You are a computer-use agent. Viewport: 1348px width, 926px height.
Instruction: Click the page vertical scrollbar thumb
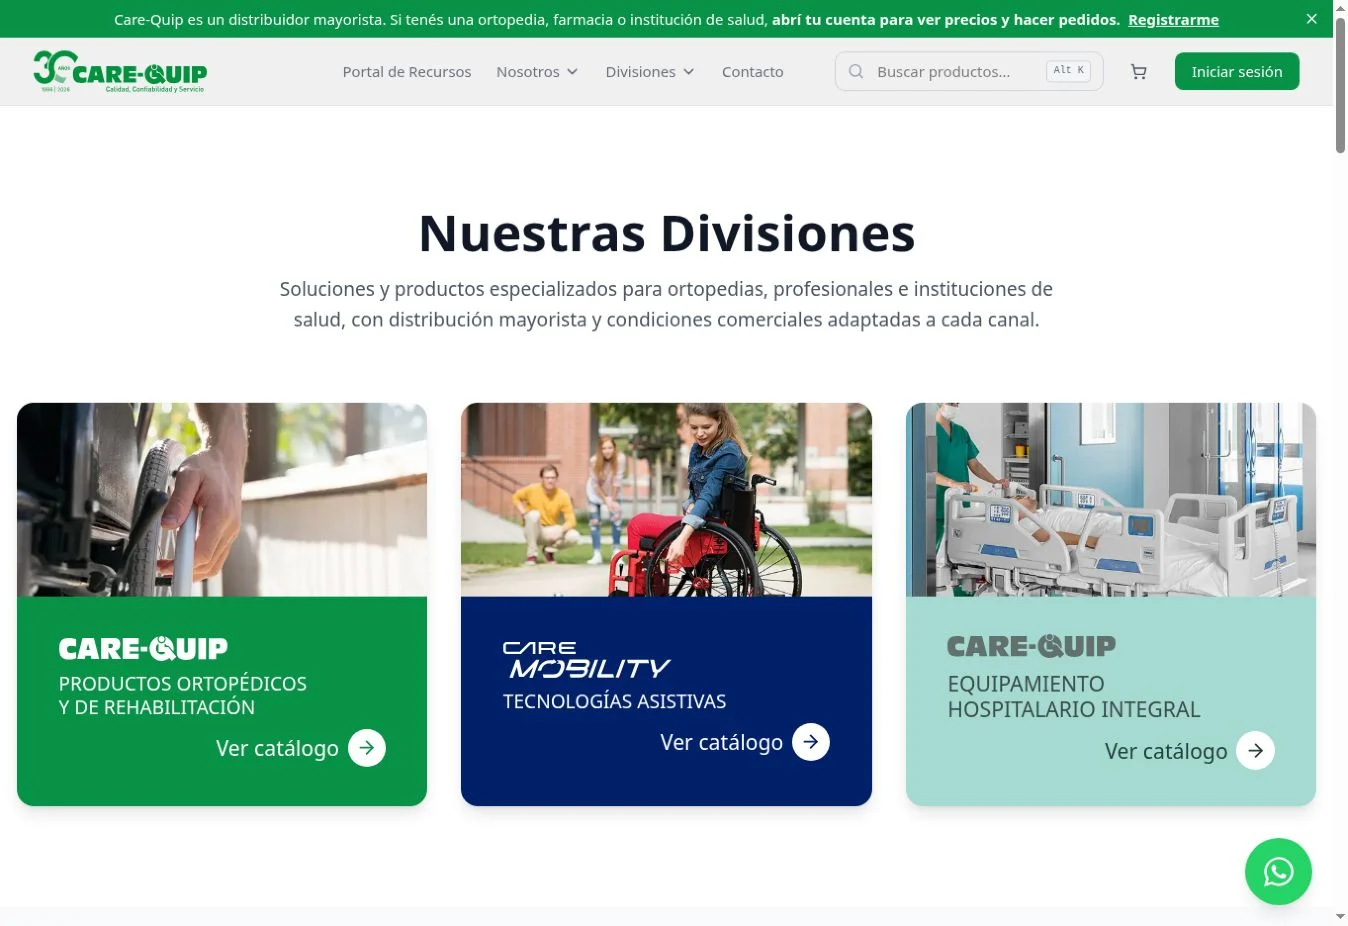[1340, 85]
